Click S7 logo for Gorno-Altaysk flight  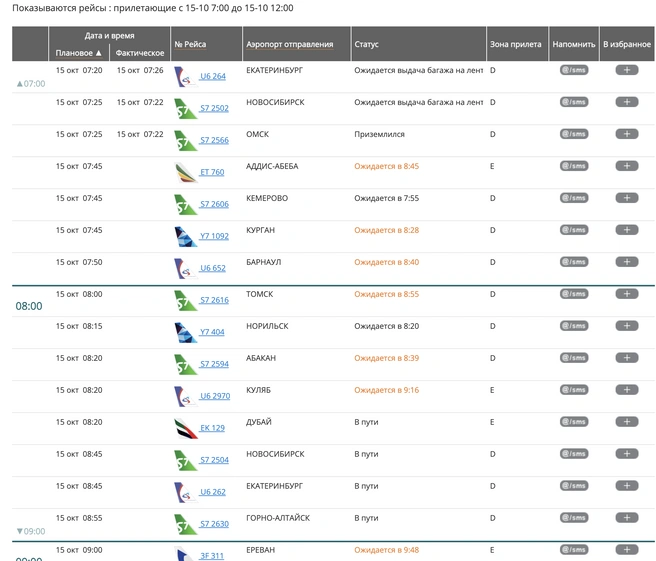(x=185, y=525)
